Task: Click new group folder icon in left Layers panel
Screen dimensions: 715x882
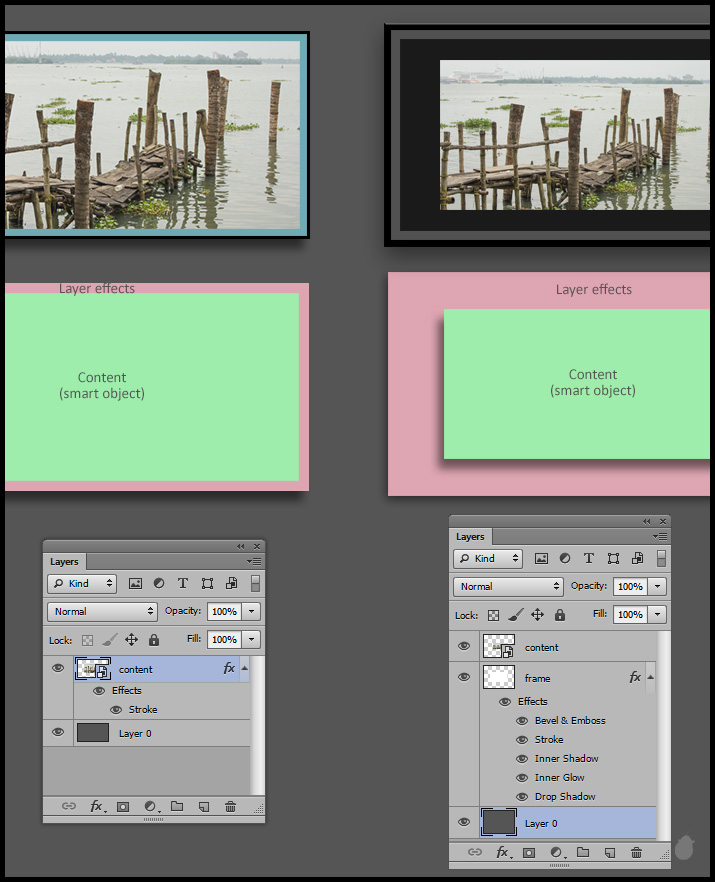Action: tap(177, 806)
